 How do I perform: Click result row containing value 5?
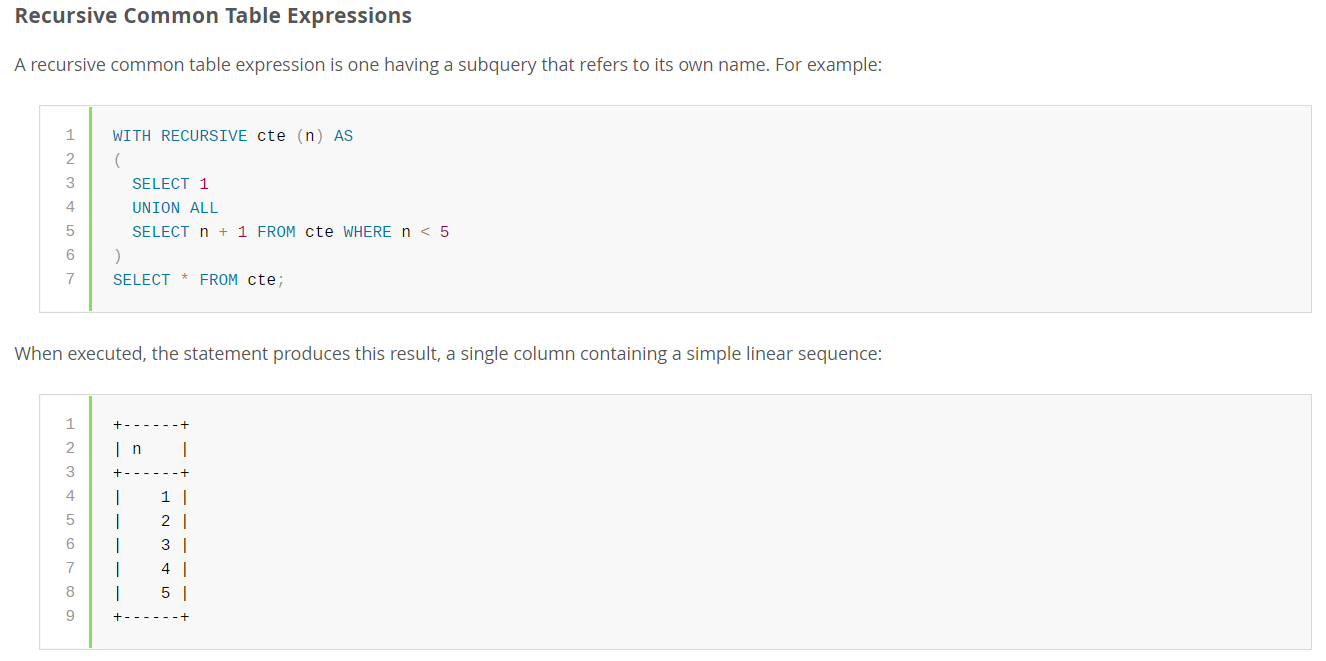[152, 592]
